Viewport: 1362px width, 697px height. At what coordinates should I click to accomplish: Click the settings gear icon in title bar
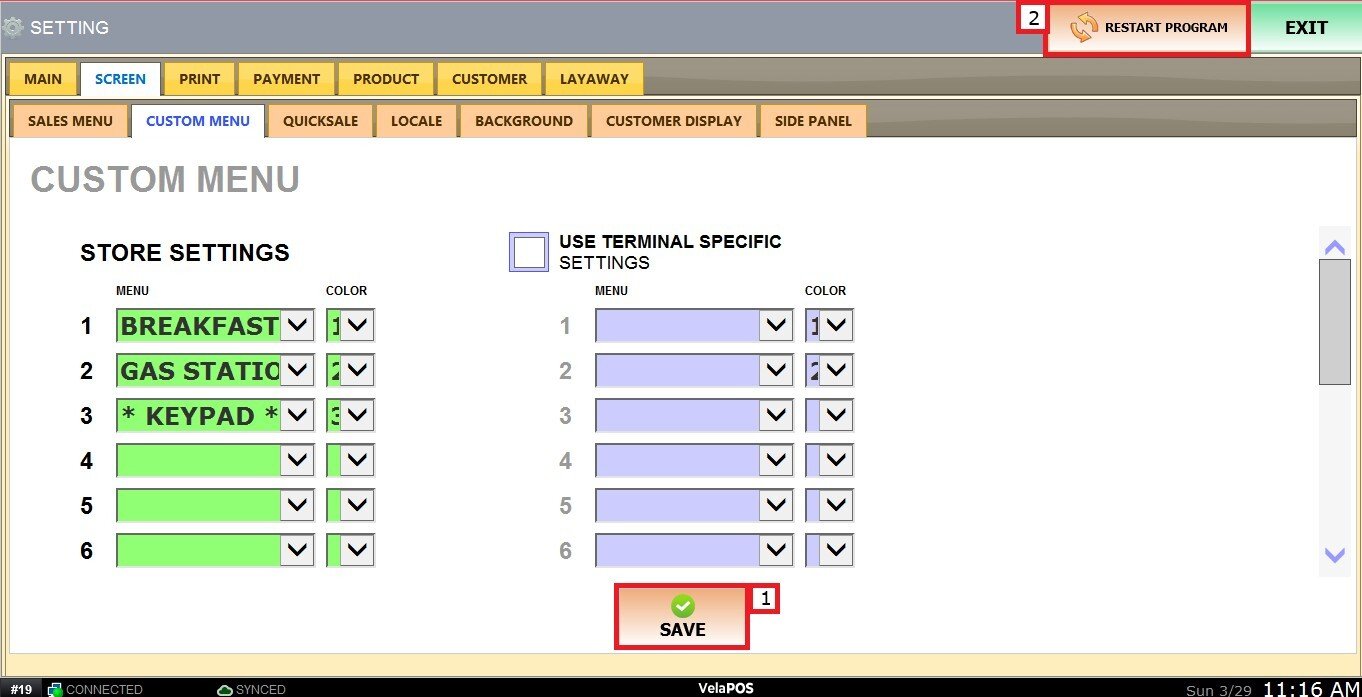13,27
